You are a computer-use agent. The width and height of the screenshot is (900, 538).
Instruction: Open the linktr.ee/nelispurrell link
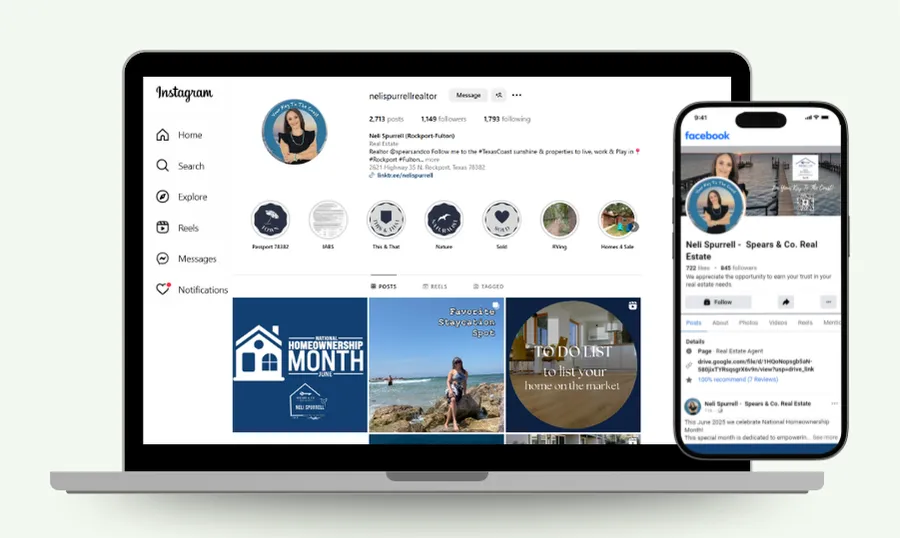pos(405,175)
